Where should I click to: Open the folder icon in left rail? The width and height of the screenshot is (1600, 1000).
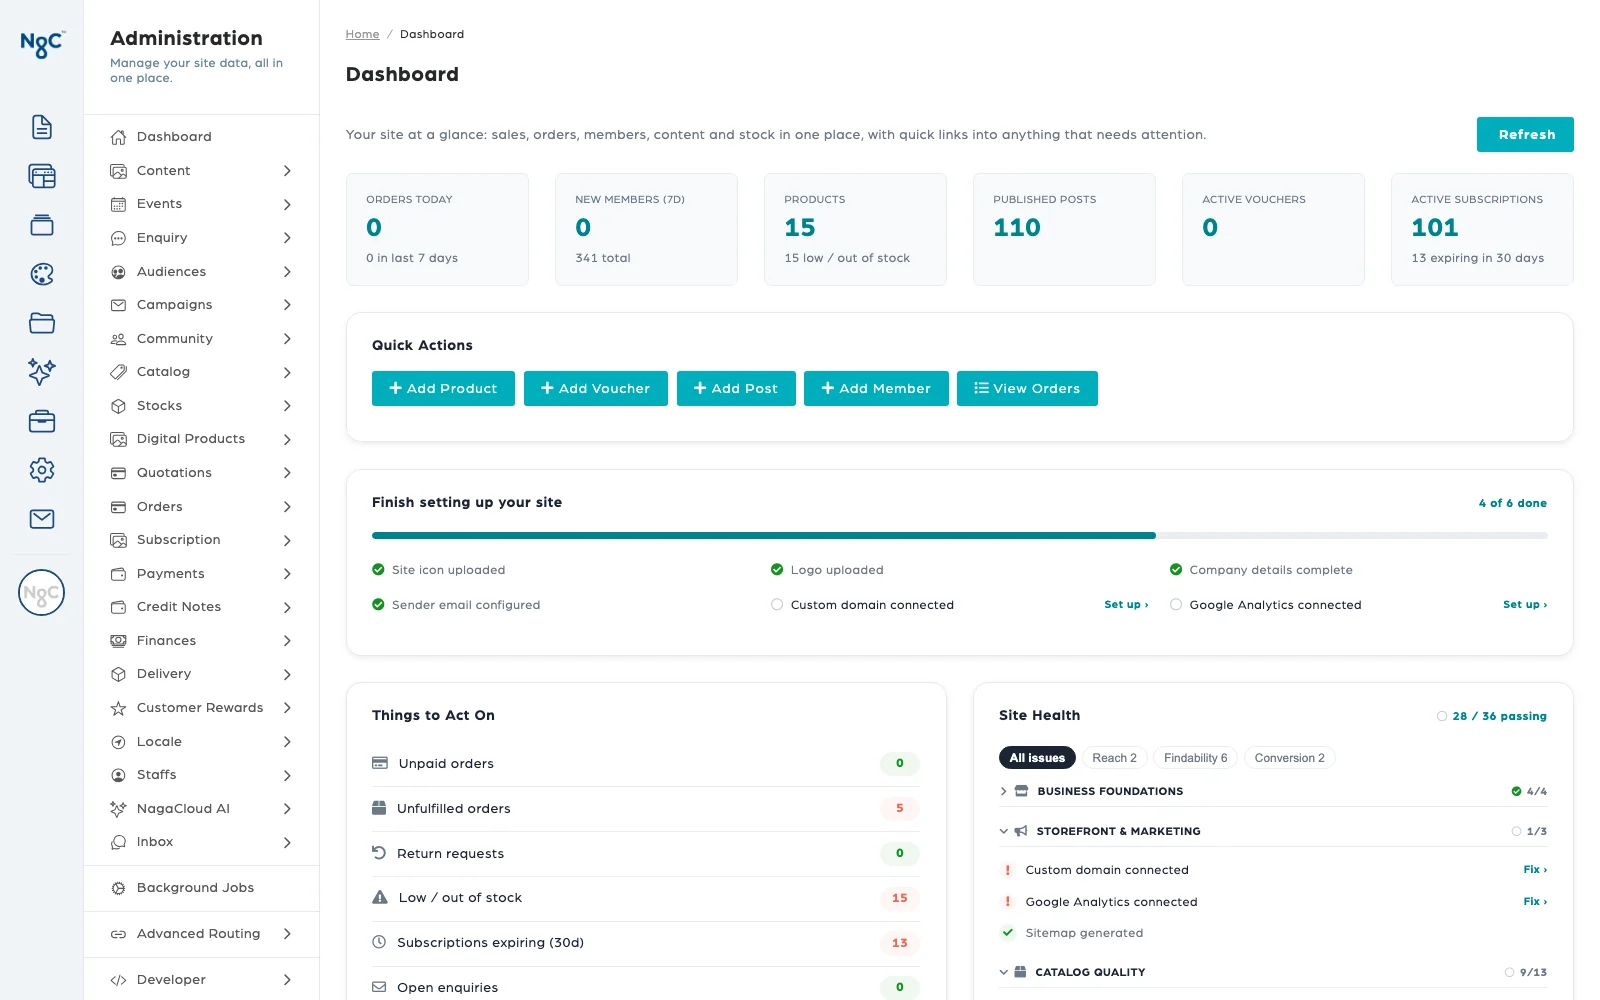click(x=42, y=323)
